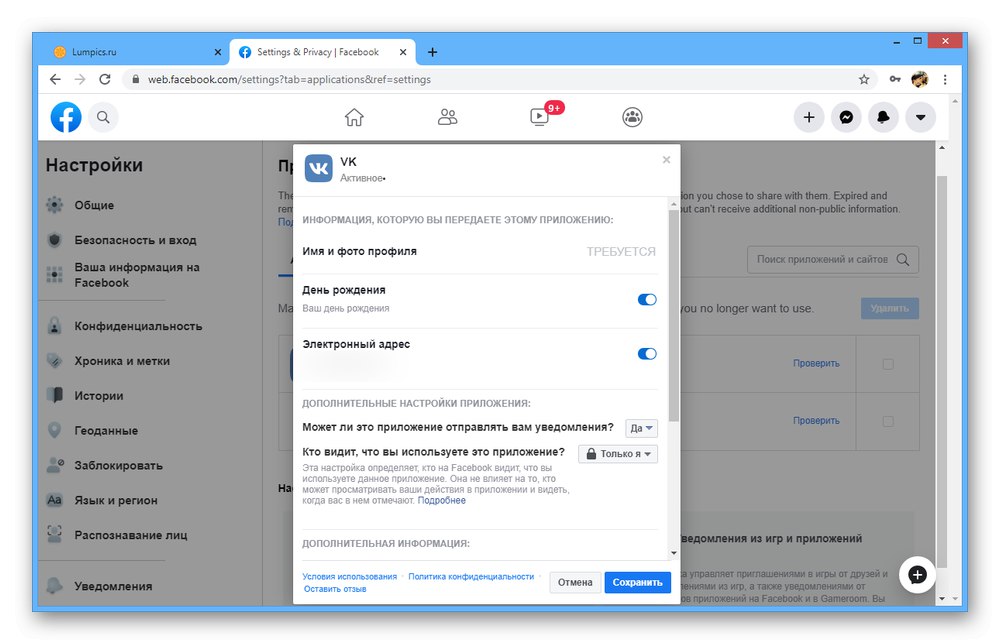Close the VK dialog with the X

pos(666,159)
